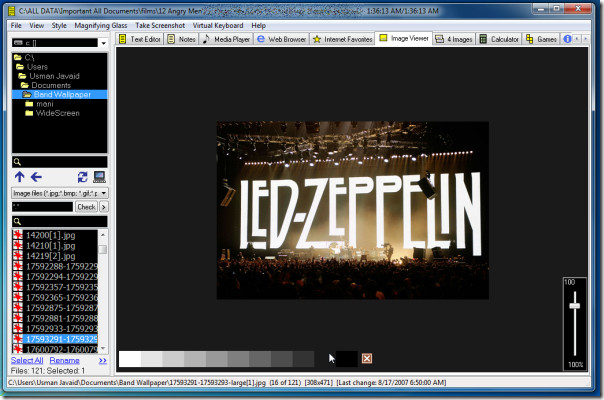Select the Band Wallpaper folder

(60, 94)
